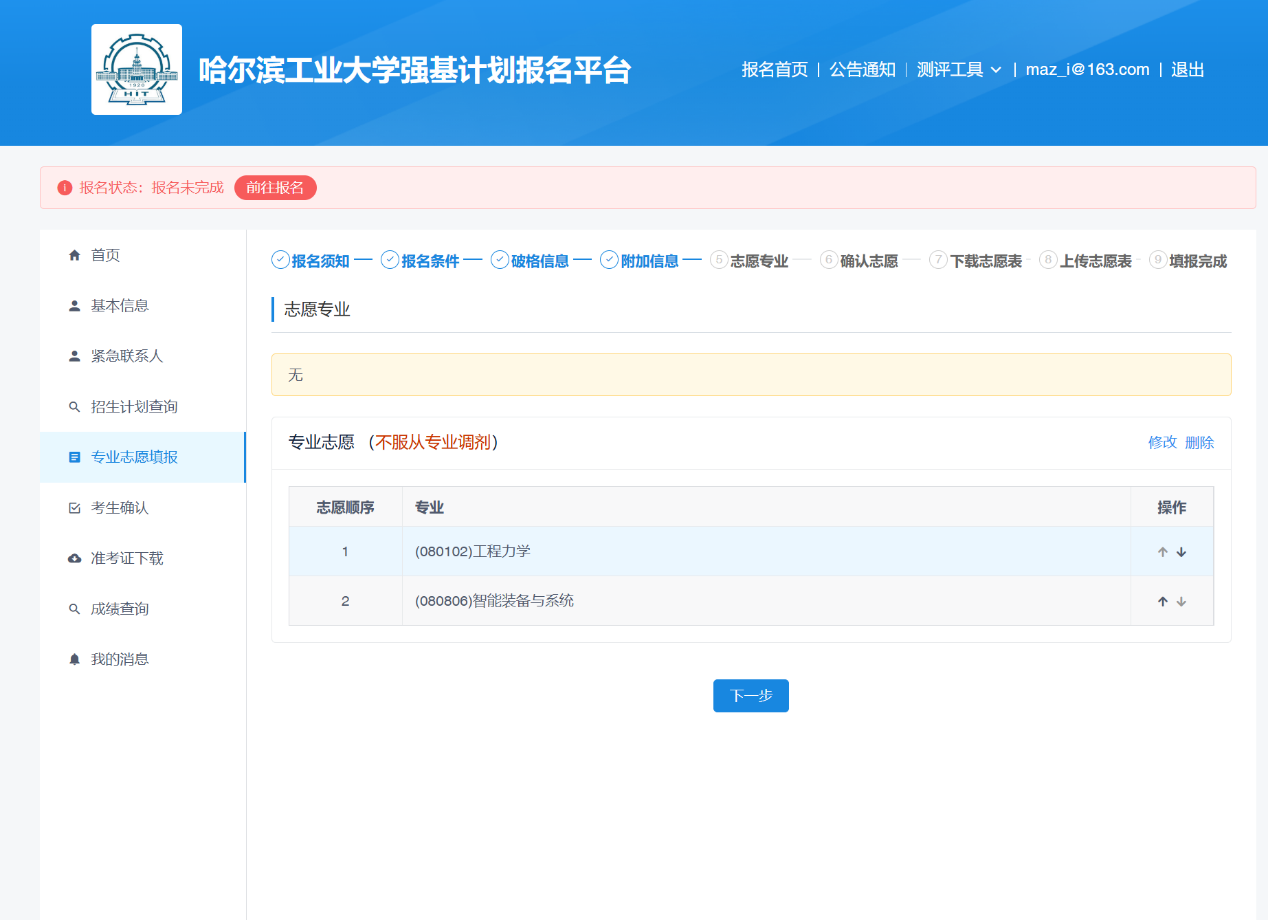Select the 智能装备与系统 table row
This screenshot has width=1268, height=920.
pos(700,601)
